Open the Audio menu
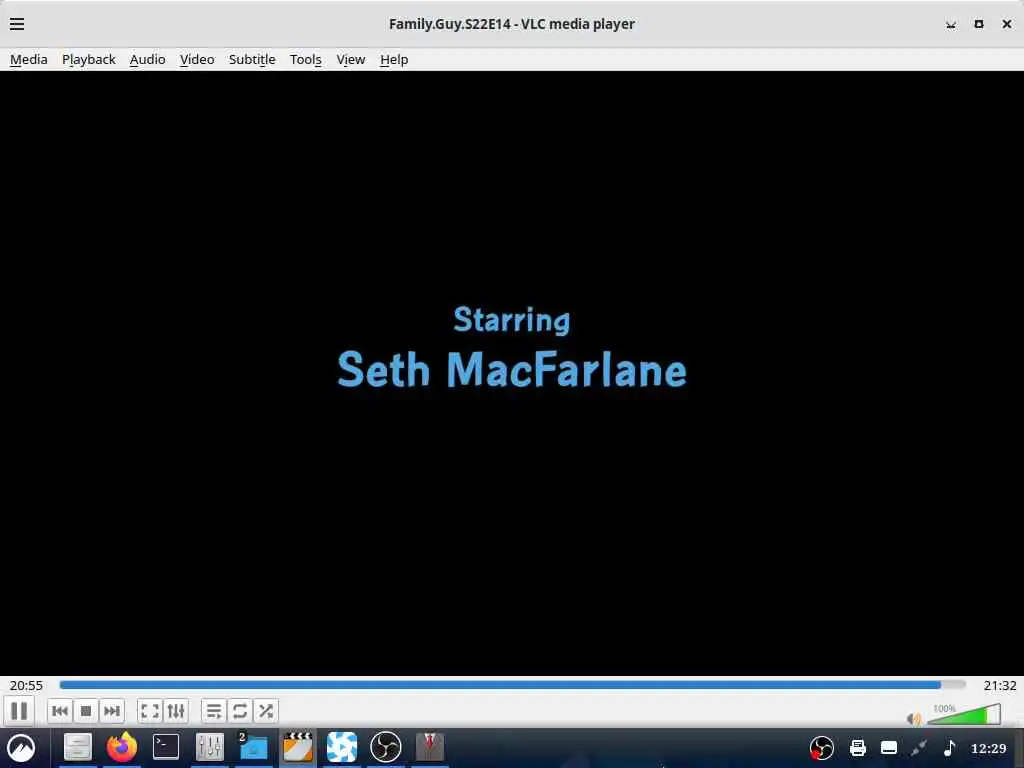 (148, 59)
